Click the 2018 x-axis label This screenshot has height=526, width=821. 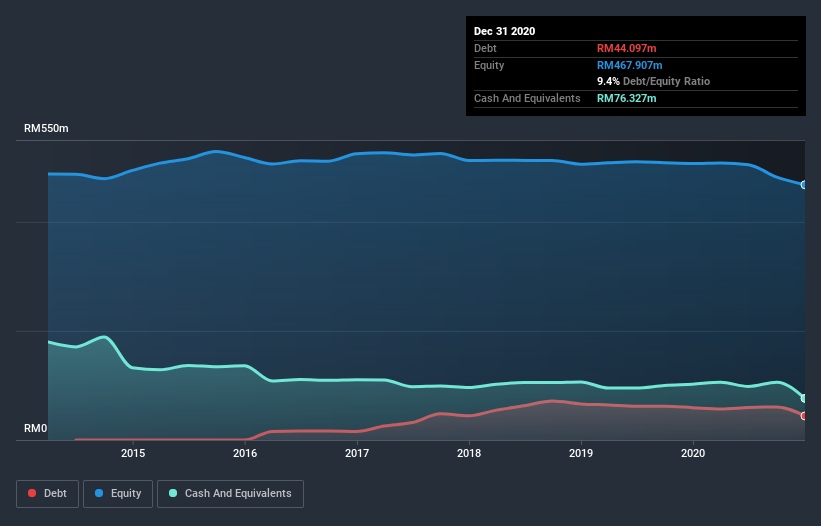click(x=469, y=453)
